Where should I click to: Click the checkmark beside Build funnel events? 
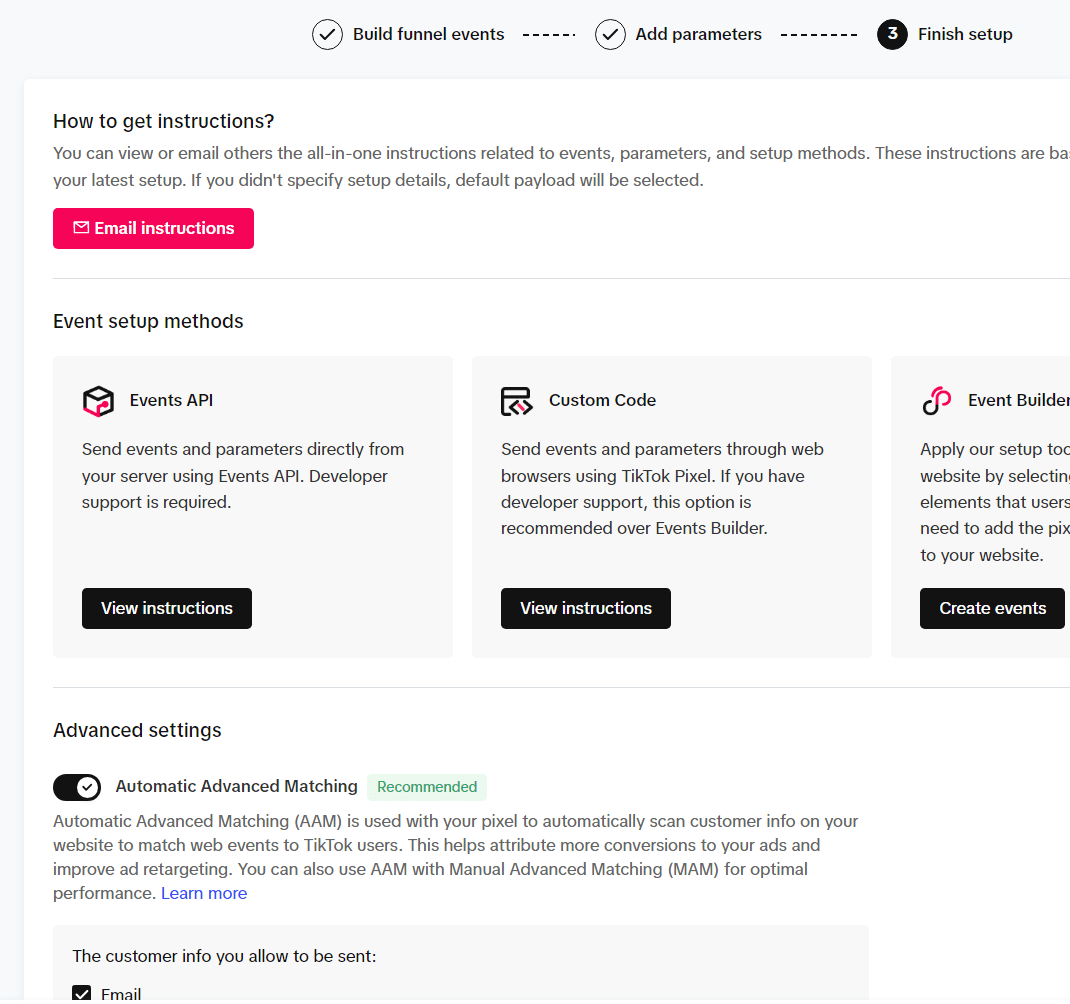(327, 35)
